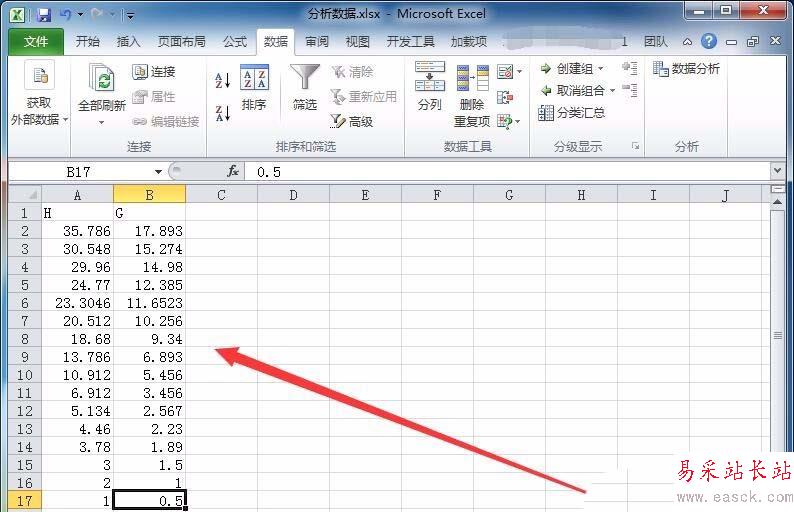Viewport: 794px width, 512px height.
Task: Expand Data Validation dropdown arrow
Action: [x=519, y=72]
